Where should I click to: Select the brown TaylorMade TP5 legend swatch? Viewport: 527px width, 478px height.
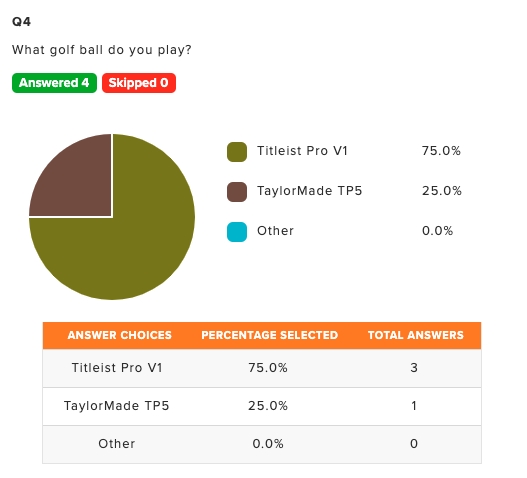[237, 192]
